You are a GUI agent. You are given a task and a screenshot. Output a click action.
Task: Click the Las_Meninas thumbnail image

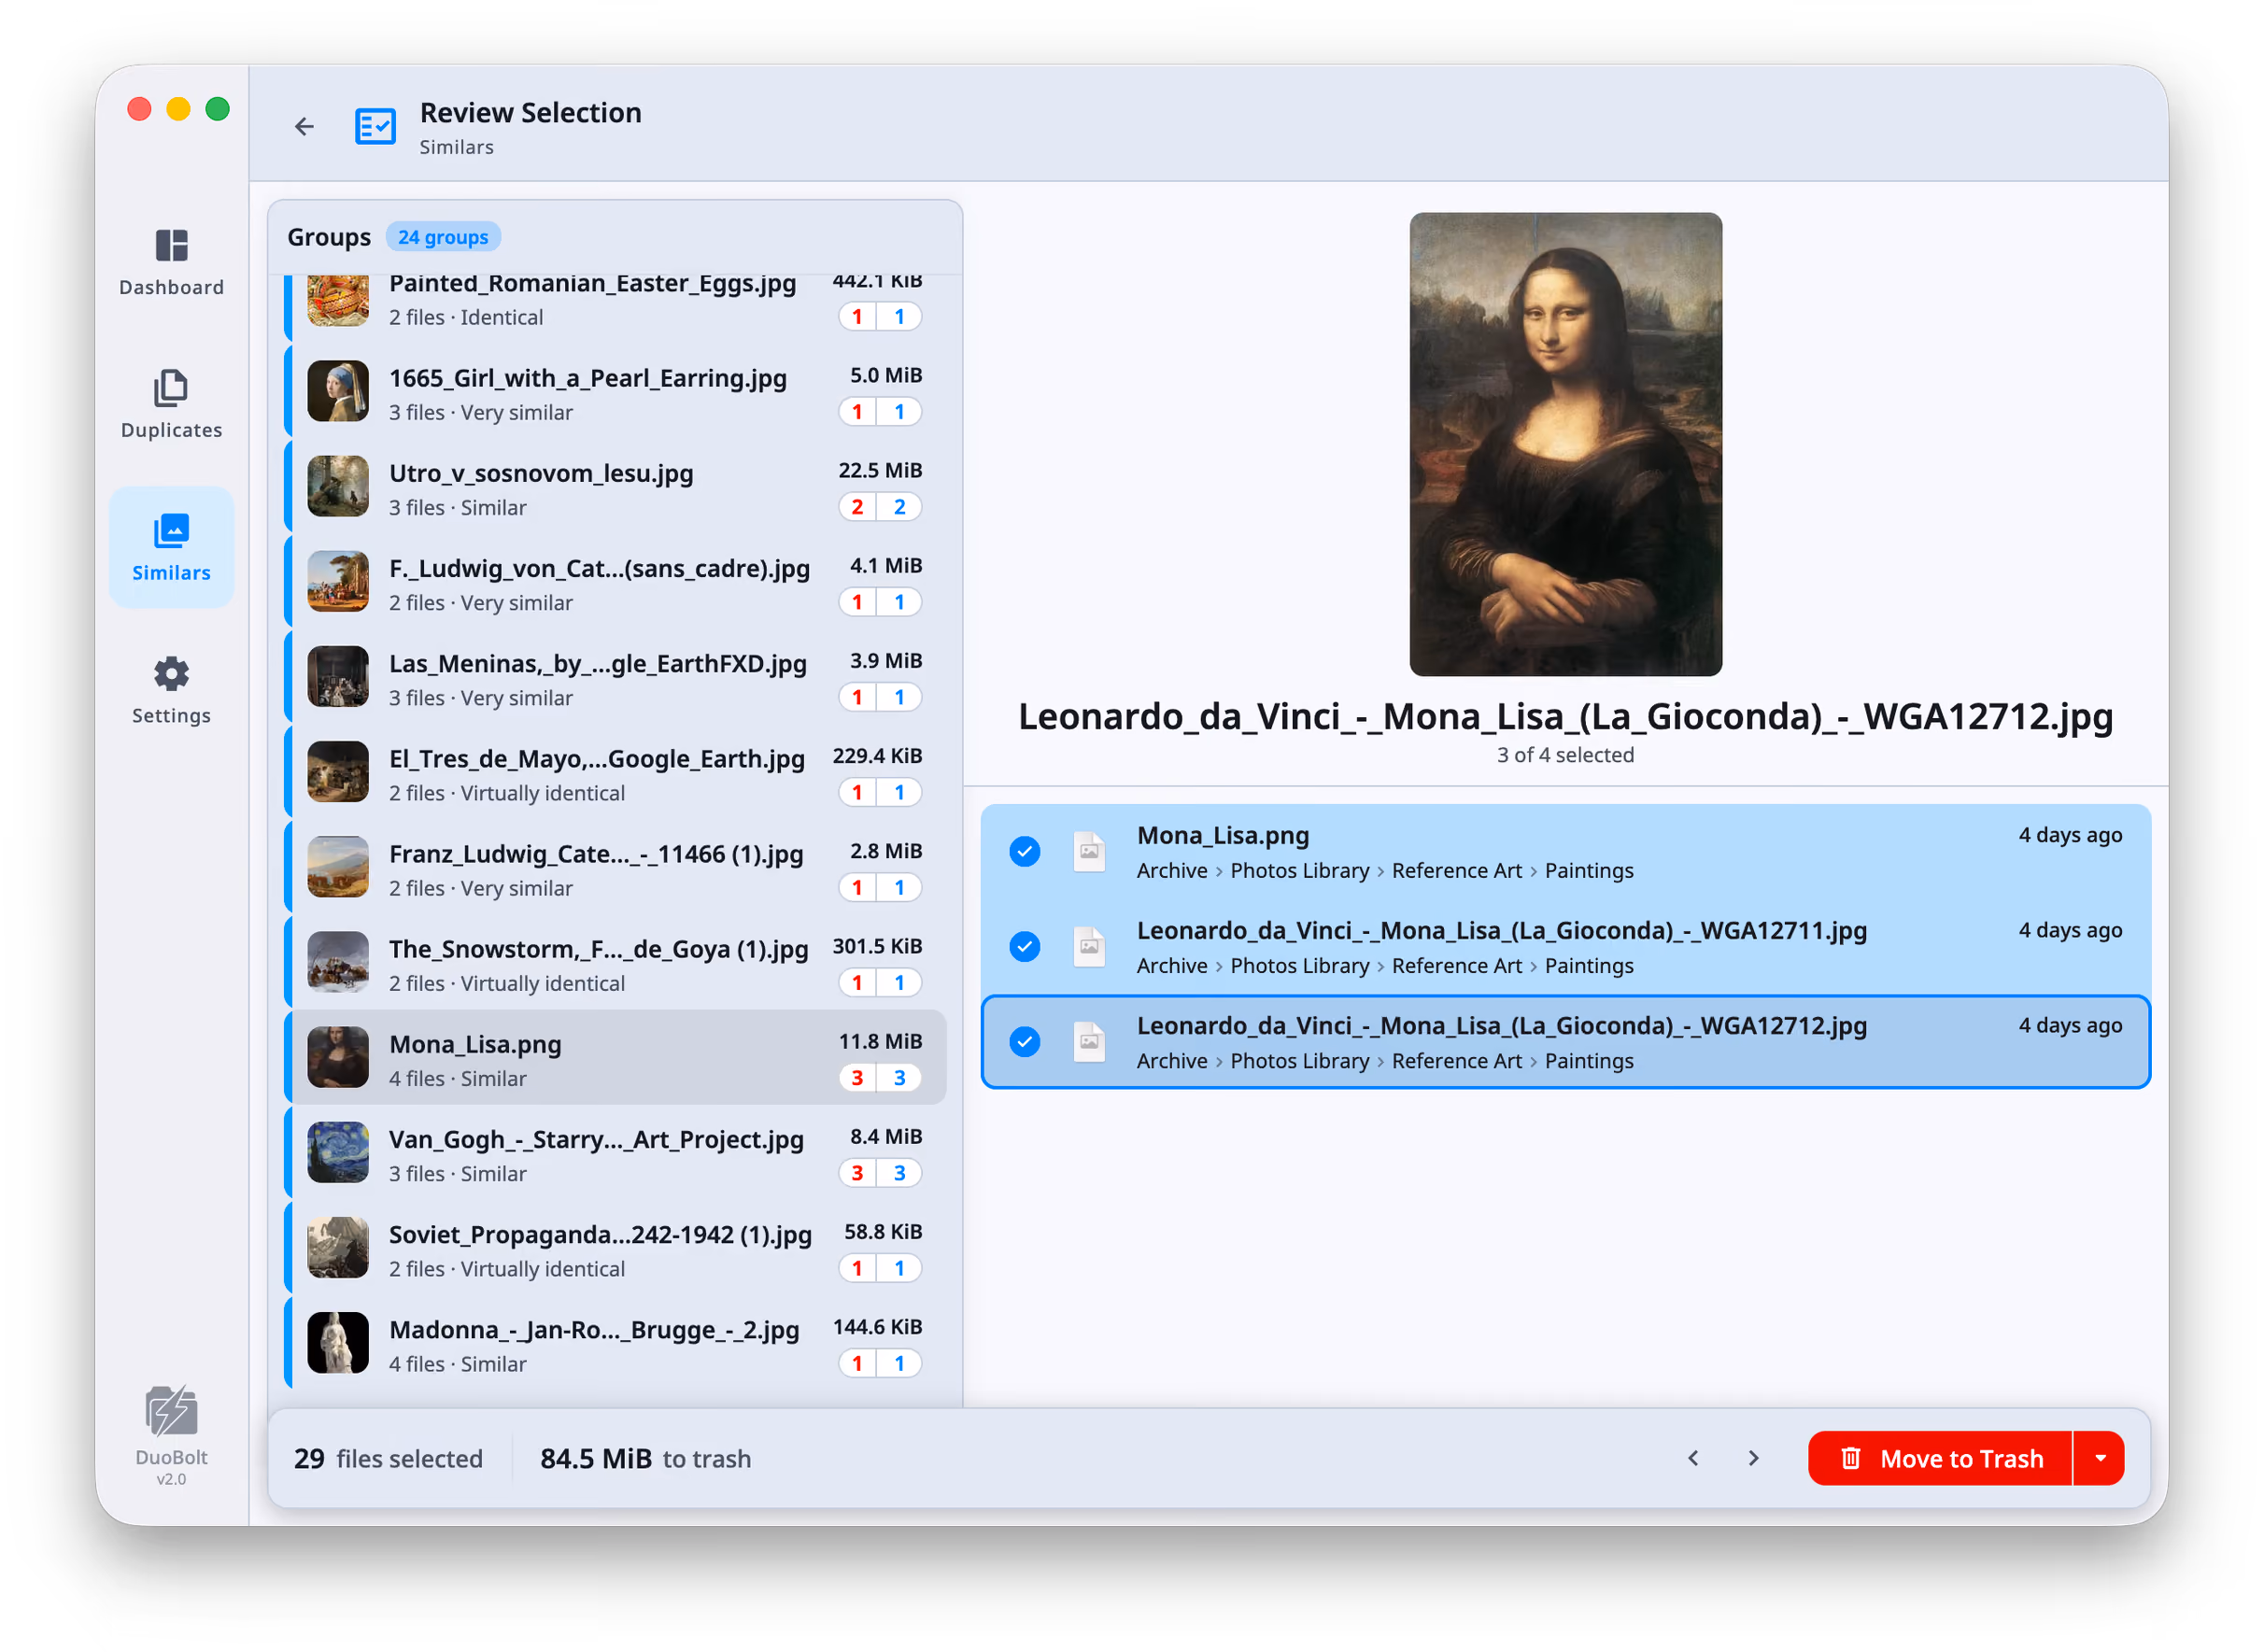click(338, 677)
